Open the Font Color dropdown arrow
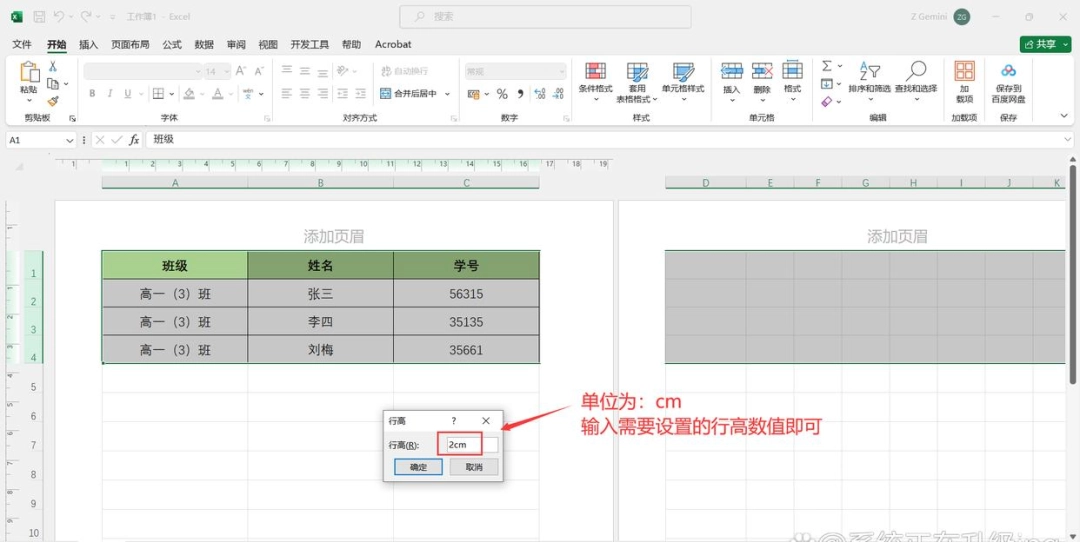Viewport: 1080px width, 542px height. point(230,94)
